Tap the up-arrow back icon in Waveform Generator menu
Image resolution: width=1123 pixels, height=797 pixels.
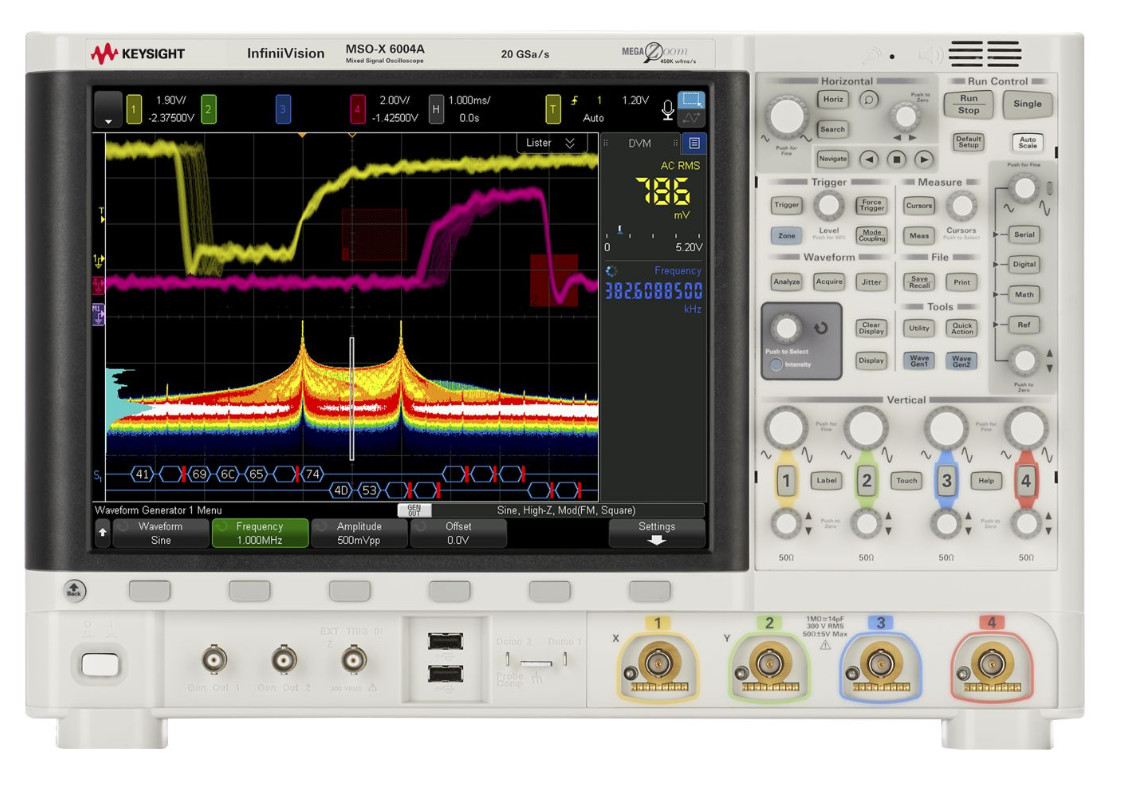[102, 533]
